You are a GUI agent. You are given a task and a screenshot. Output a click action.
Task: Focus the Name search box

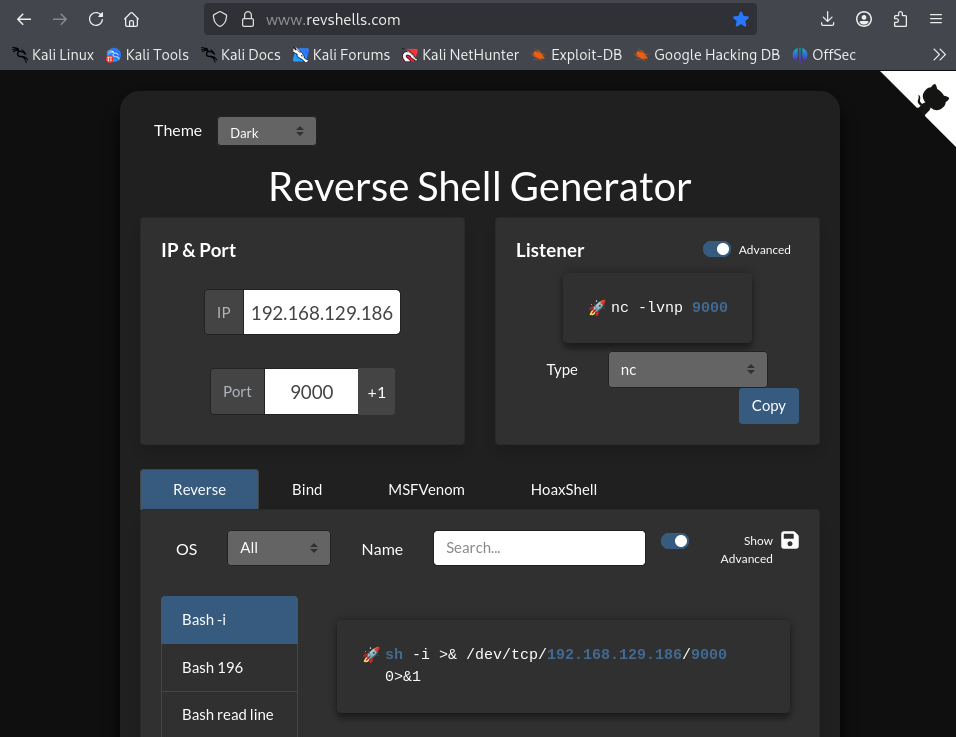[540, 548]
